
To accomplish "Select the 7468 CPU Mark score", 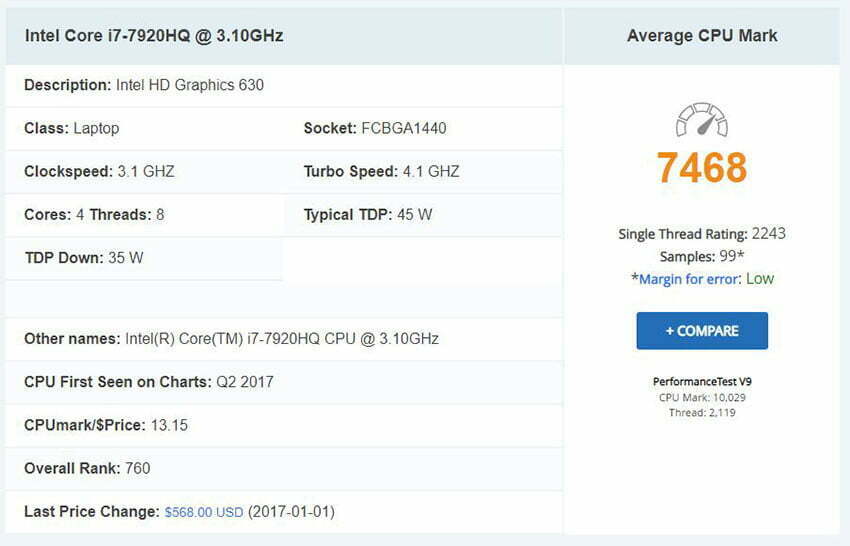I will [701, 167].
